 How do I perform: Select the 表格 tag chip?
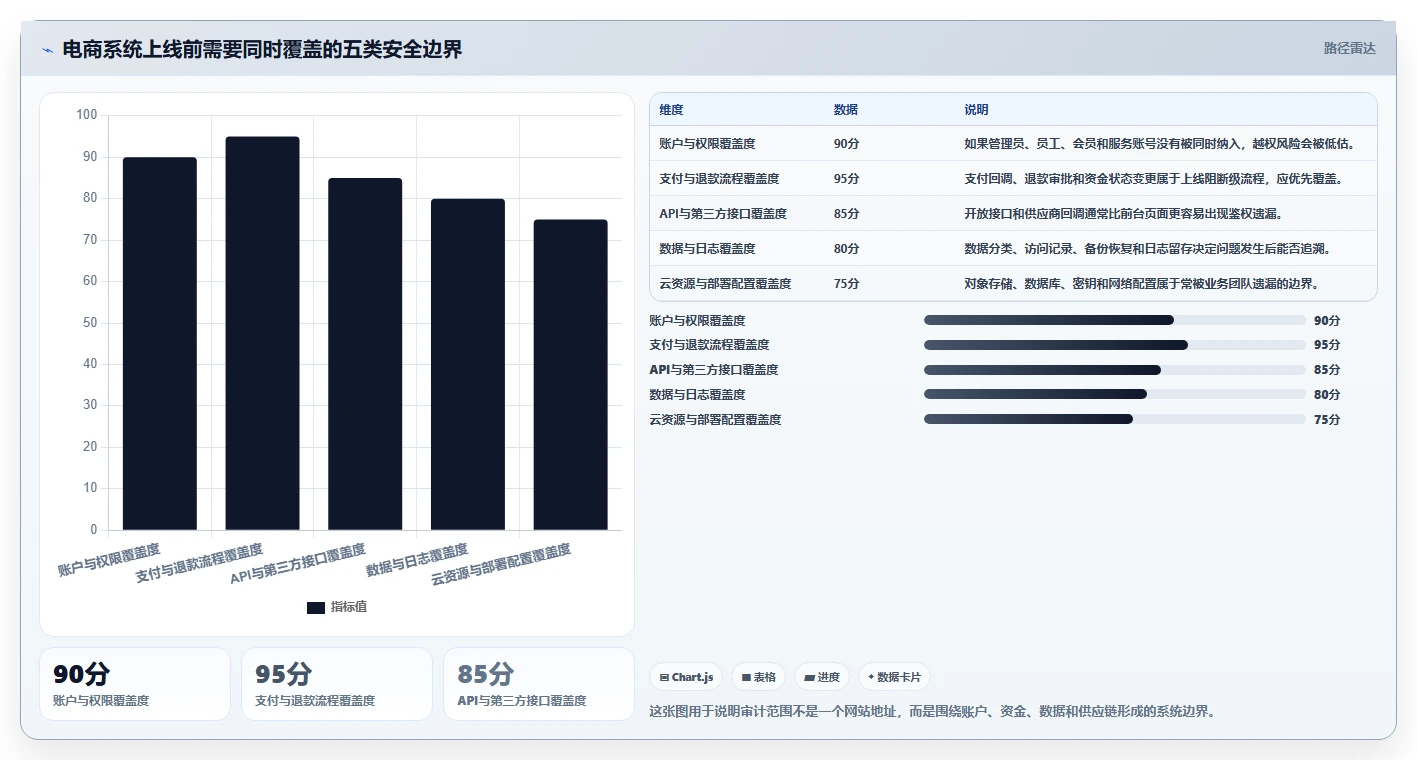pyautogui.click(x=759, y=677)
